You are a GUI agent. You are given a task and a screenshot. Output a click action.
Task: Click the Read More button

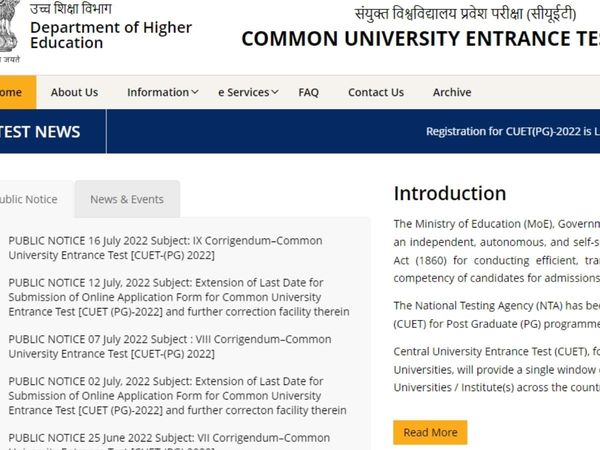coord(430,432)
